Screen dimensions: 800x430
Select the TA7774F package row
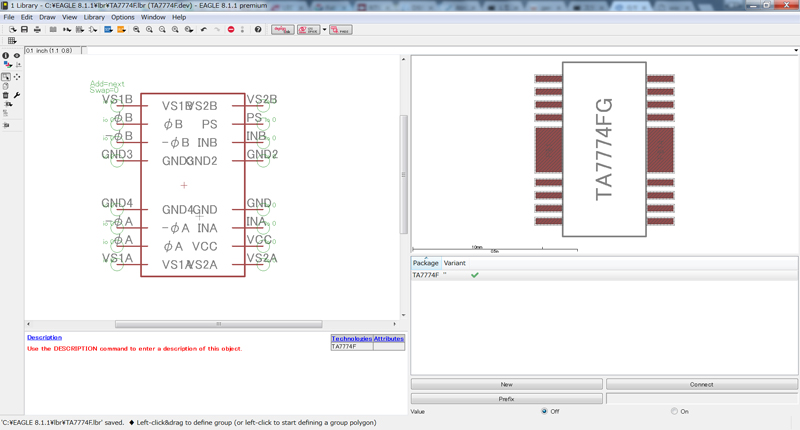[604, 275]
